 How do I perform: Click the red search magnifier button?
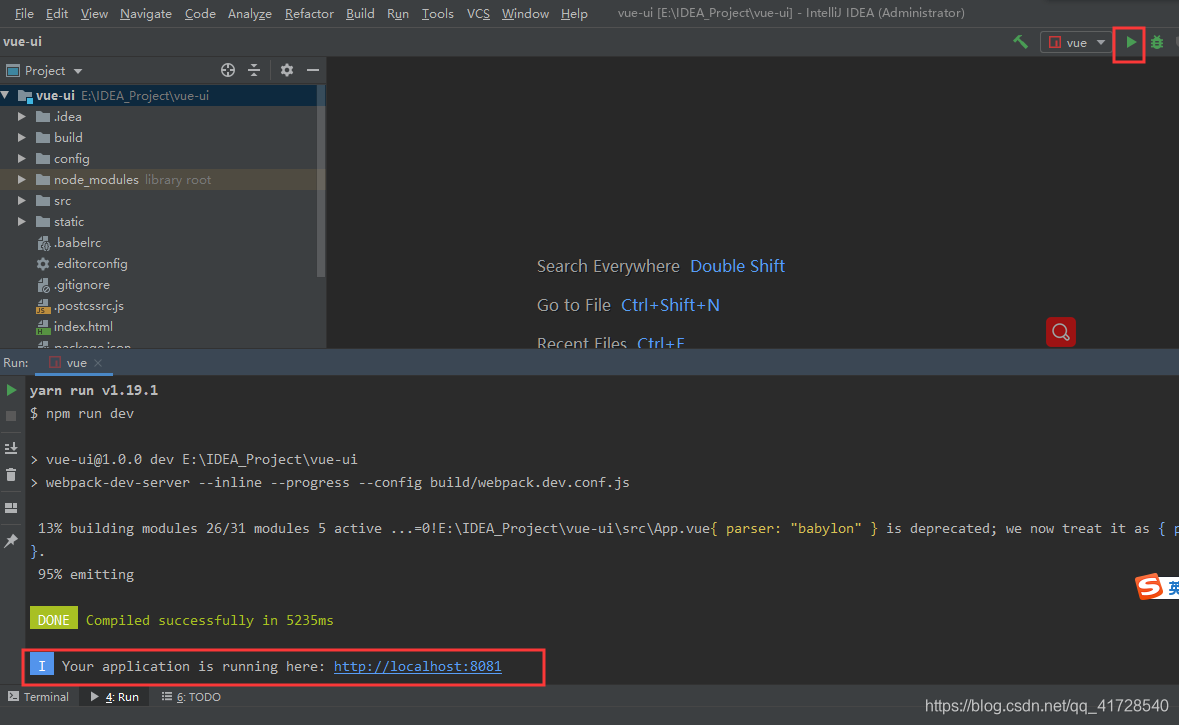[1061, 332]
